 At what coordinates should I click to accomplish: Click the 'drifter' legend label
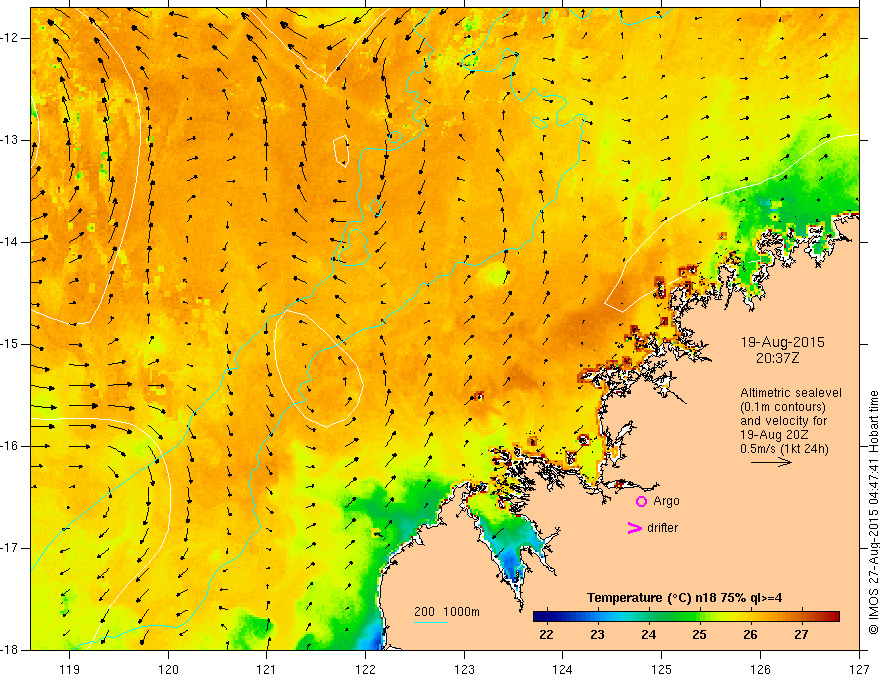[x=662, y=528]
